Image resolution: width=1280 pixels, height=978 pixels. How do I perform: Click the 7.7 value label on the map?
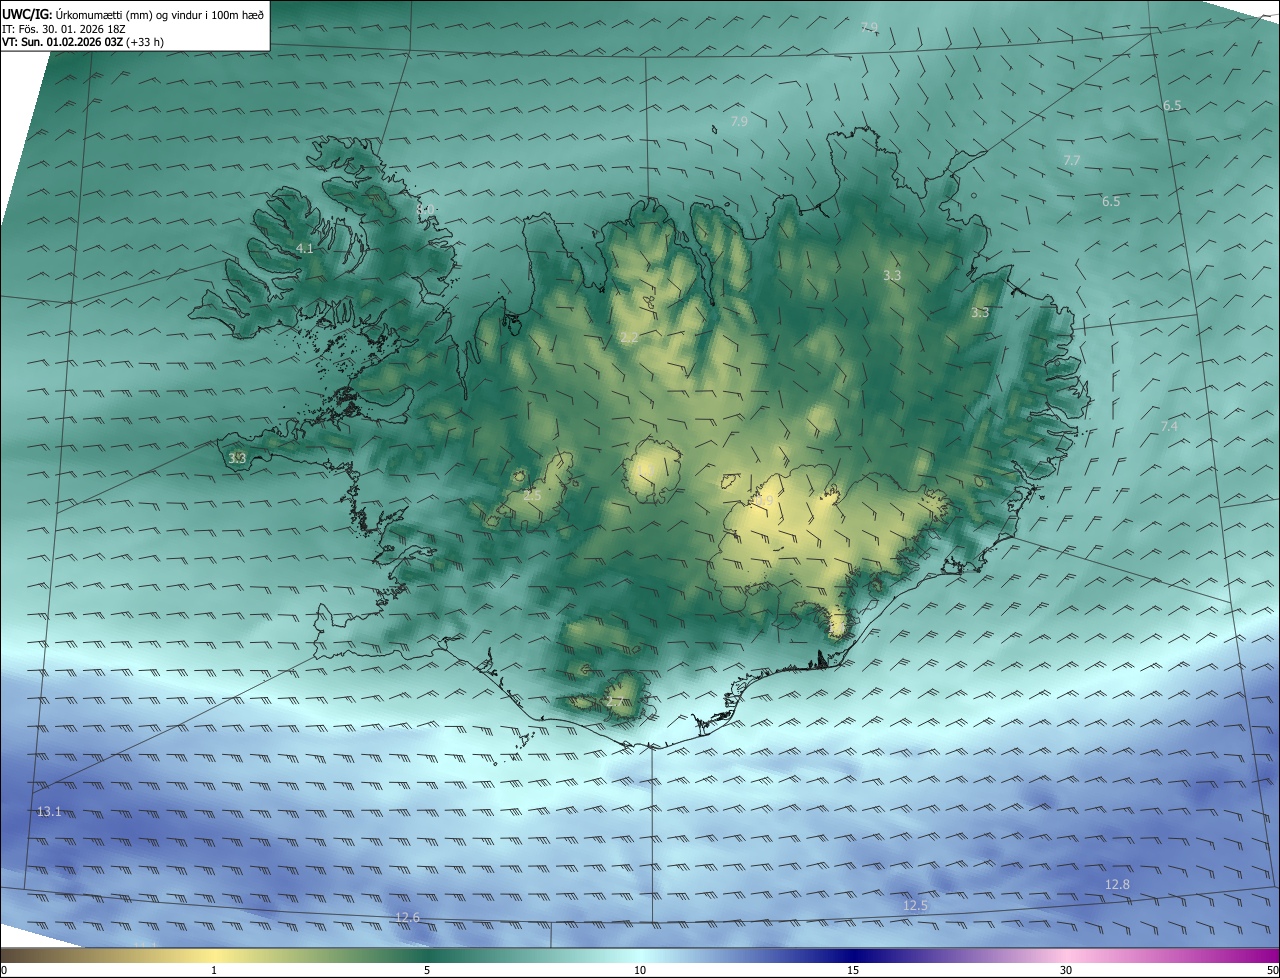pyautogui.click(x=1071, y=161)
